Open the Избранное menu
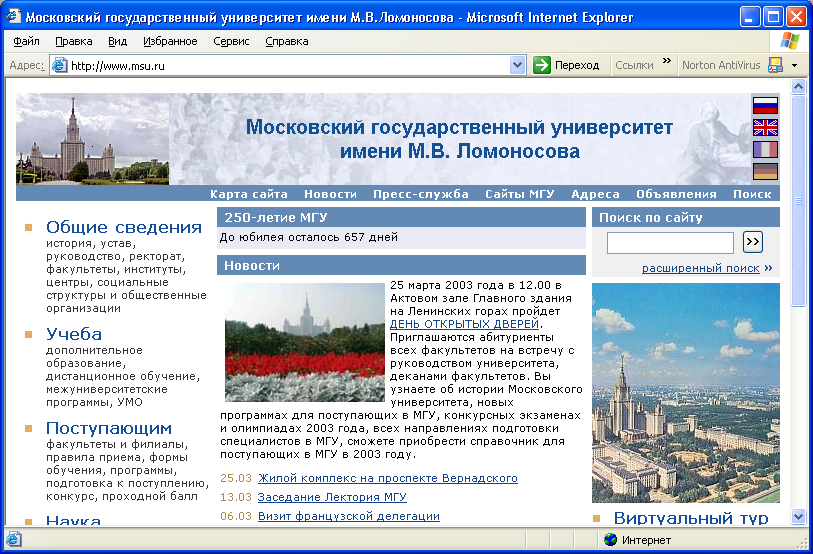Viewport: 813px width, 554px height. pyautogui.click(x=170, y=41)
